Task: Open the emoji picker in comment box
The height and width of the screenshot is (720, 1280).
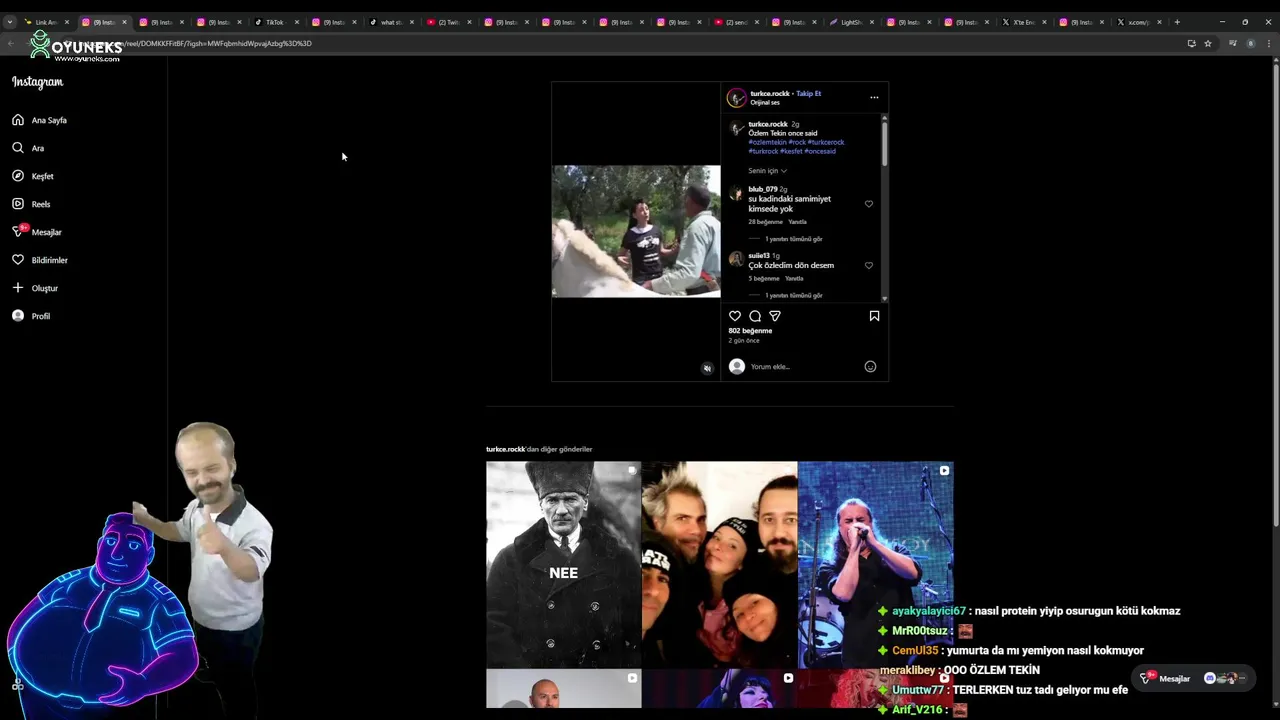Action: (x=870, y=366)
